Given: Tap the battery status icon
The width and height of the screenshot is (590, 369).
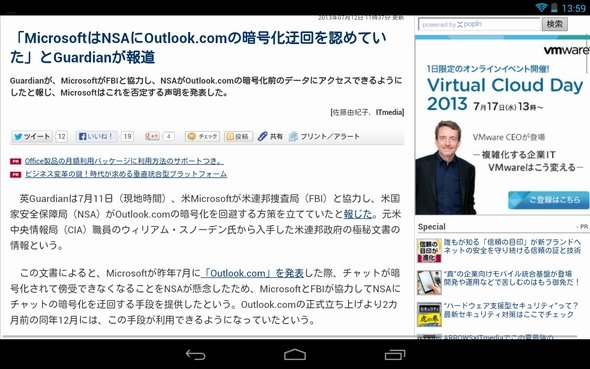Looking at the screenshot, I should 554,8.
